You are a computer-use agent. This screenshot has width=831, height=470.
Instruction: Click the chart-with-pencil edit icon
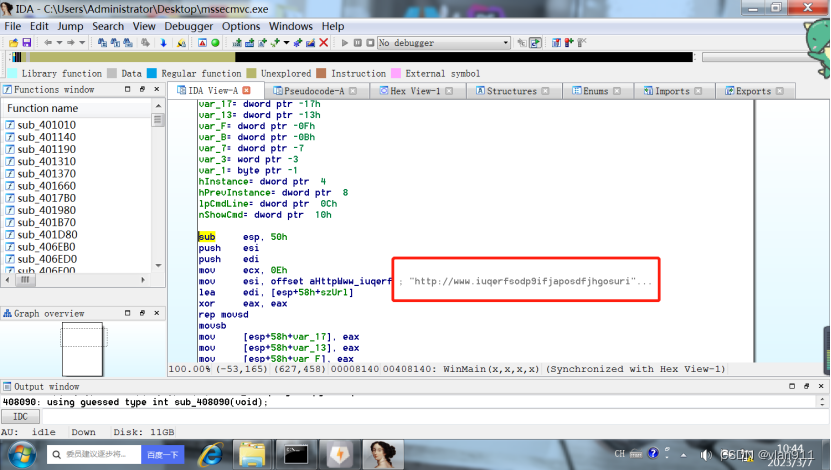click(310, 42)
